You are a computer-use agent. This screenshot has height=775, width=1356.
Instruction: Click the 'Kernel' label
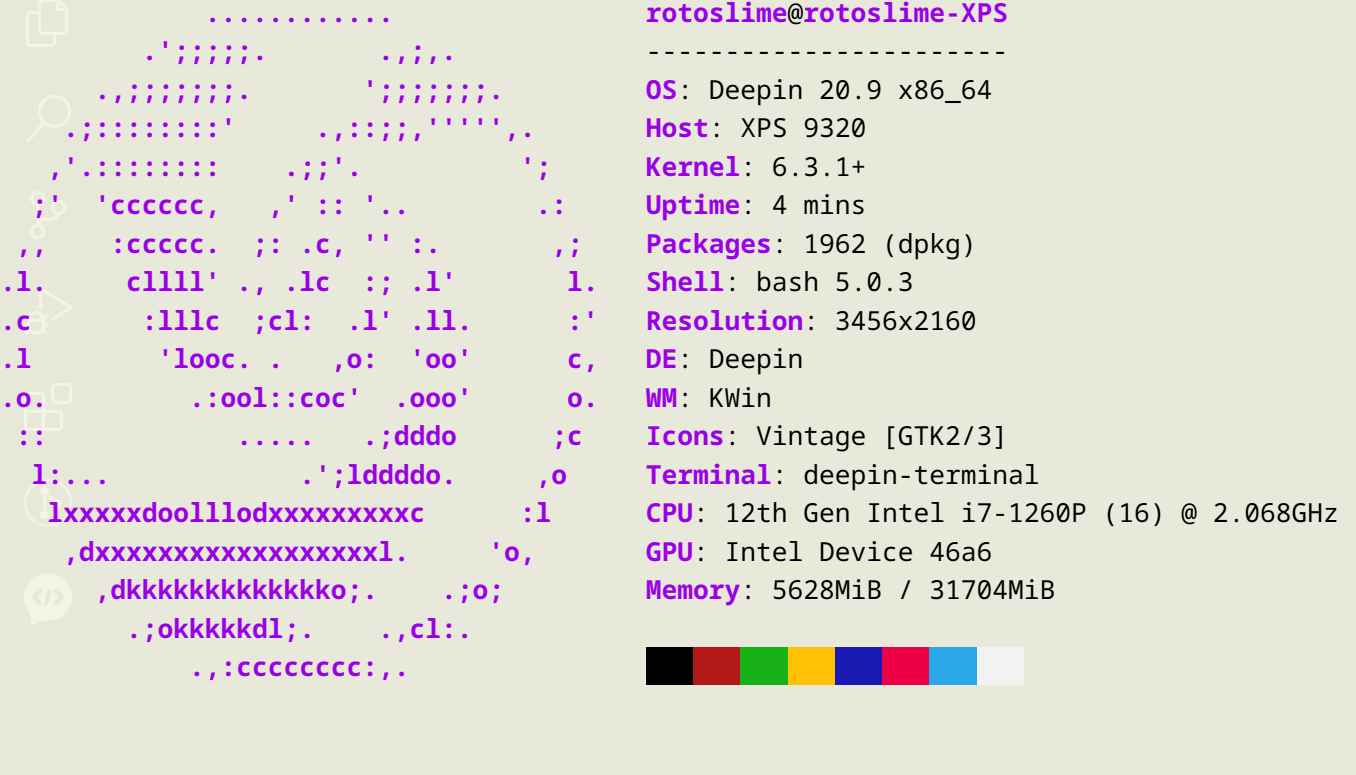point(693,167)
